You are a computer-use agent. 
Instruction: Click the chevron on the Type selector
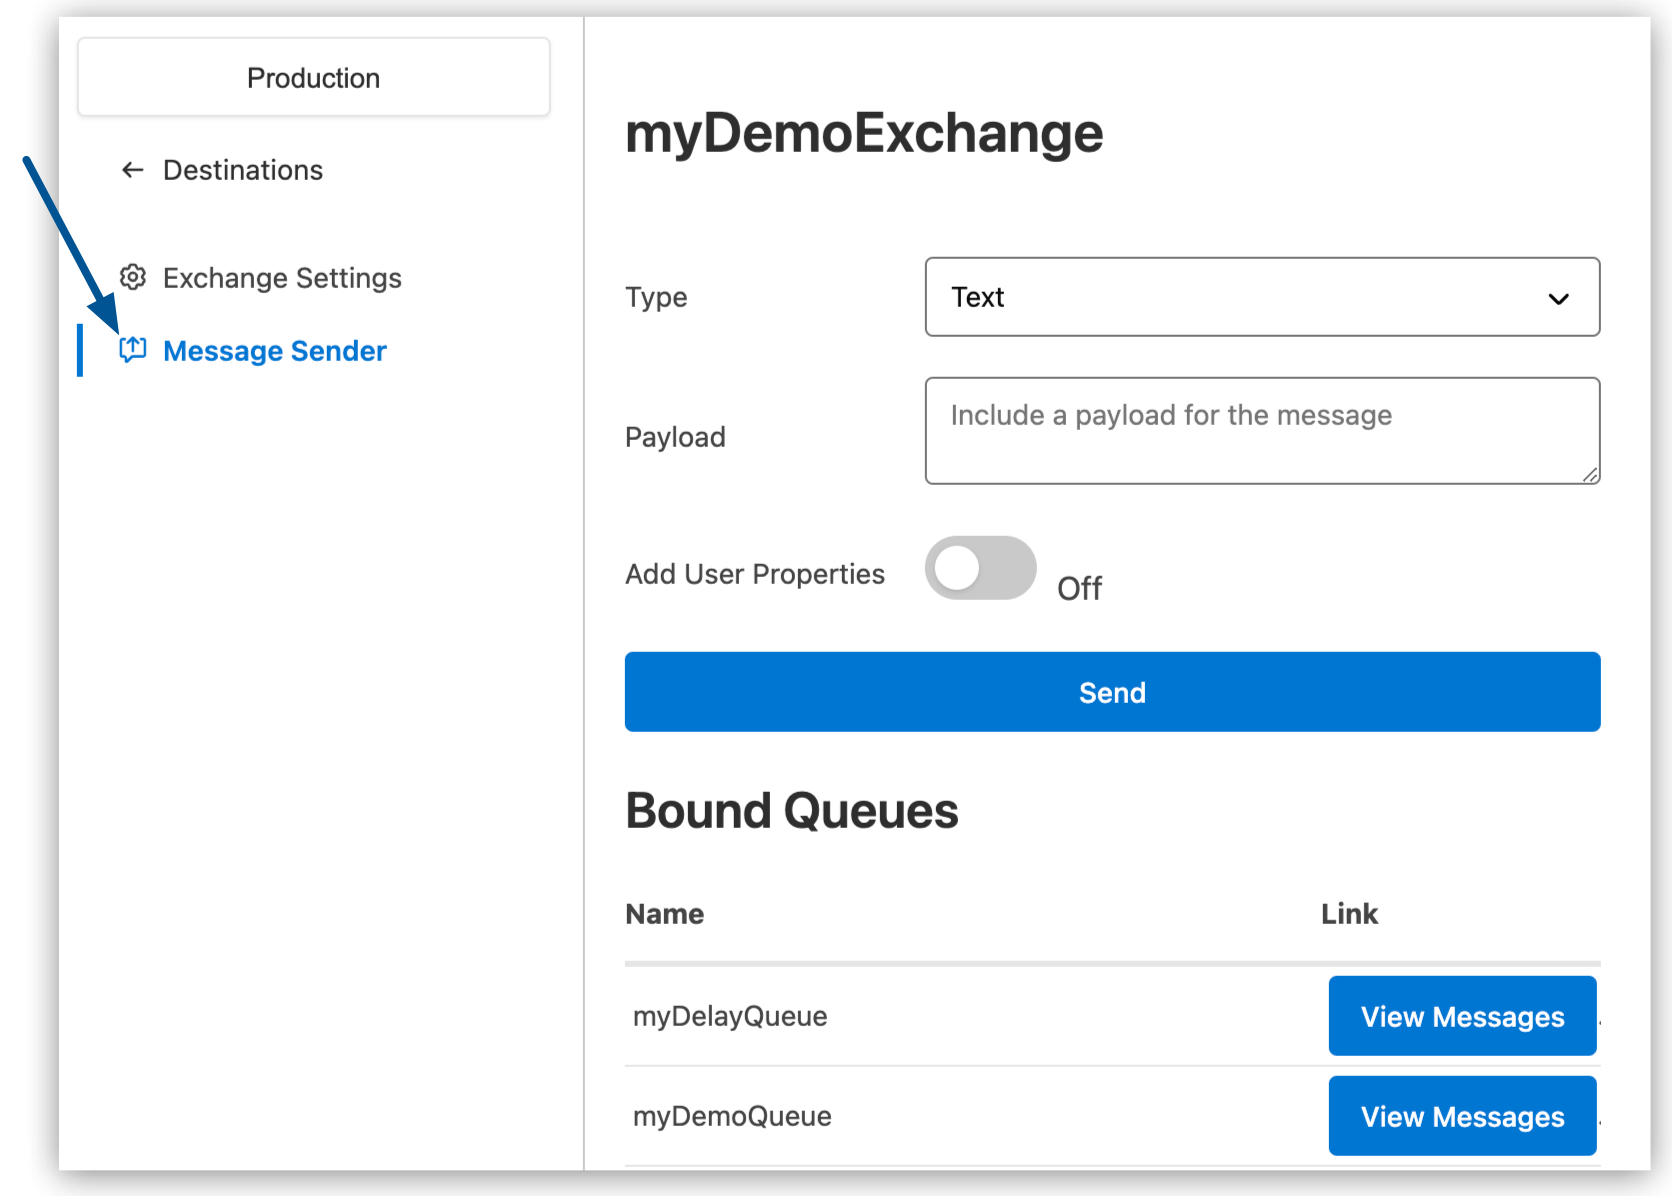[1558, 297]
